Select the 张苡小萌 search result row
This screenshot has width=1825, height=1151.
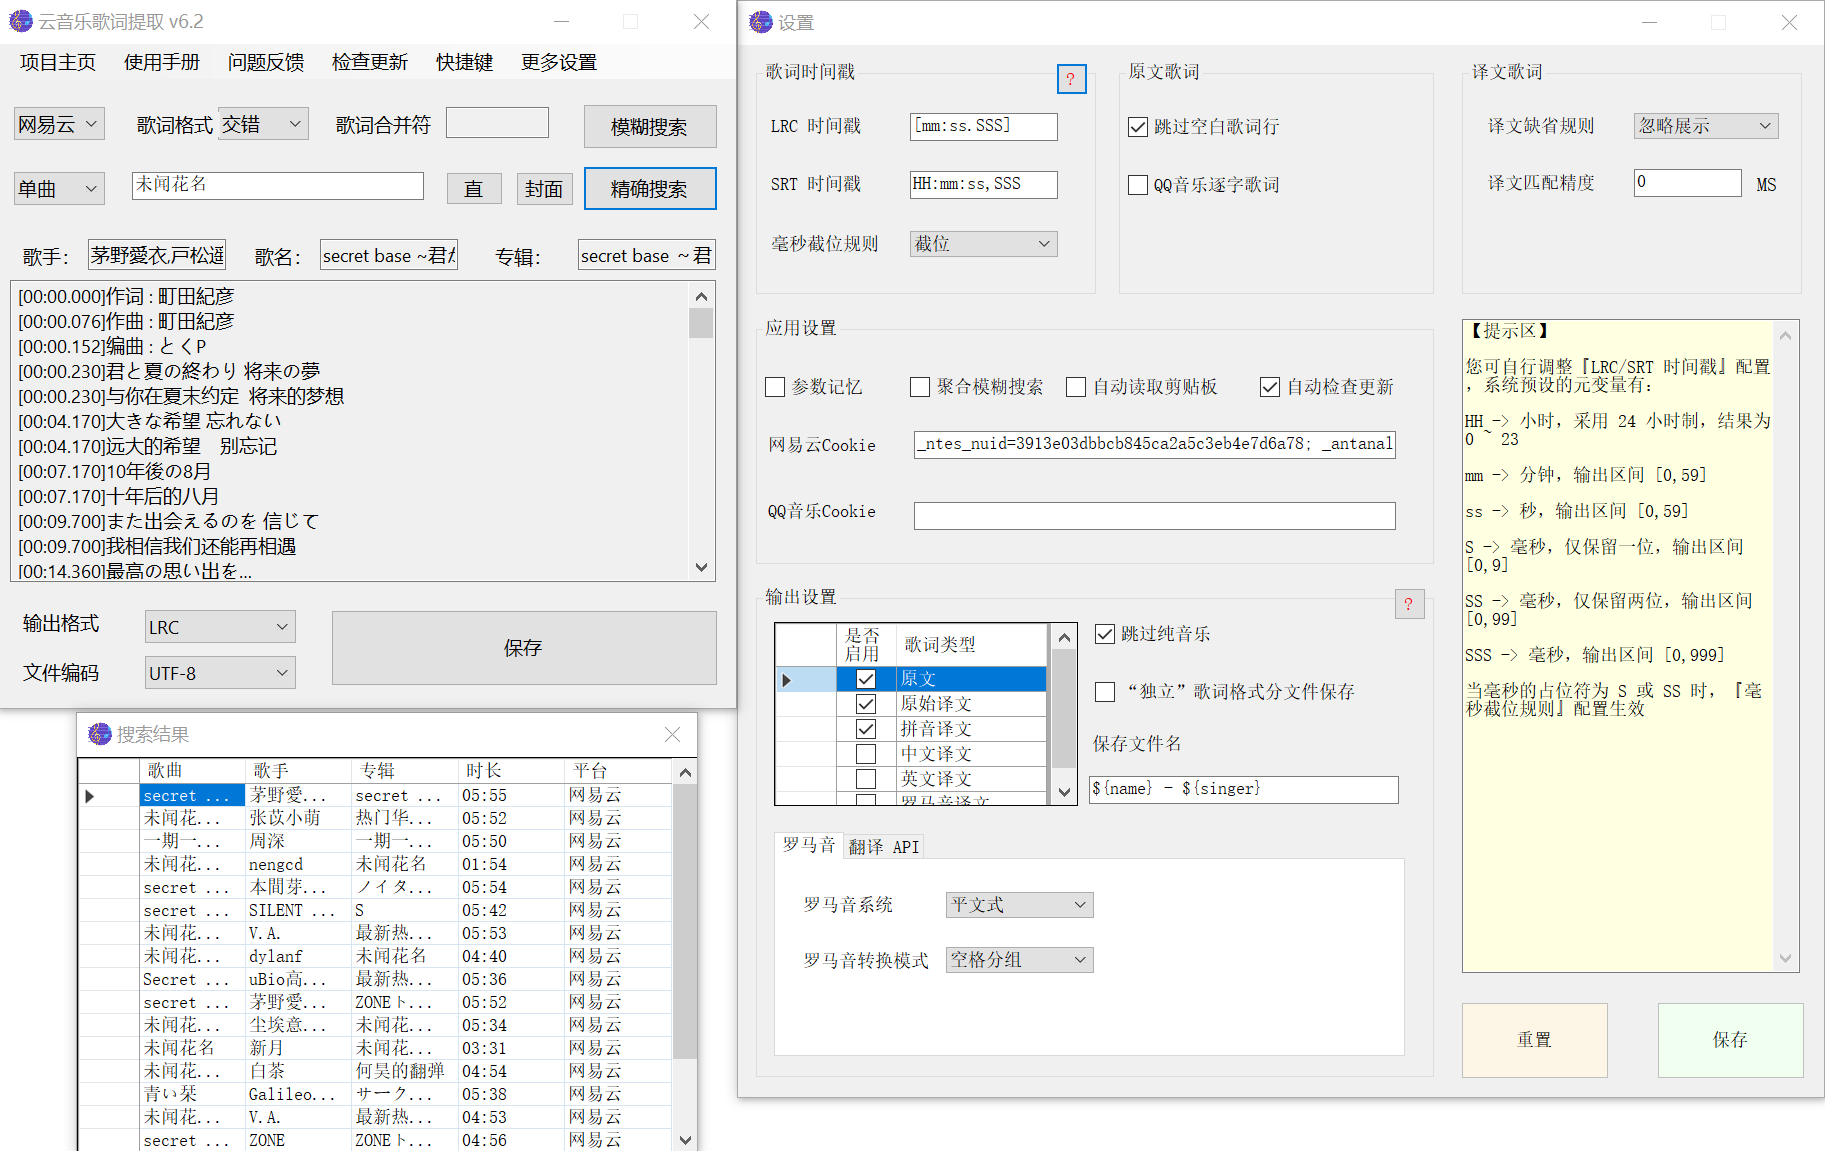pyautogui.click(x=375, y=818)
